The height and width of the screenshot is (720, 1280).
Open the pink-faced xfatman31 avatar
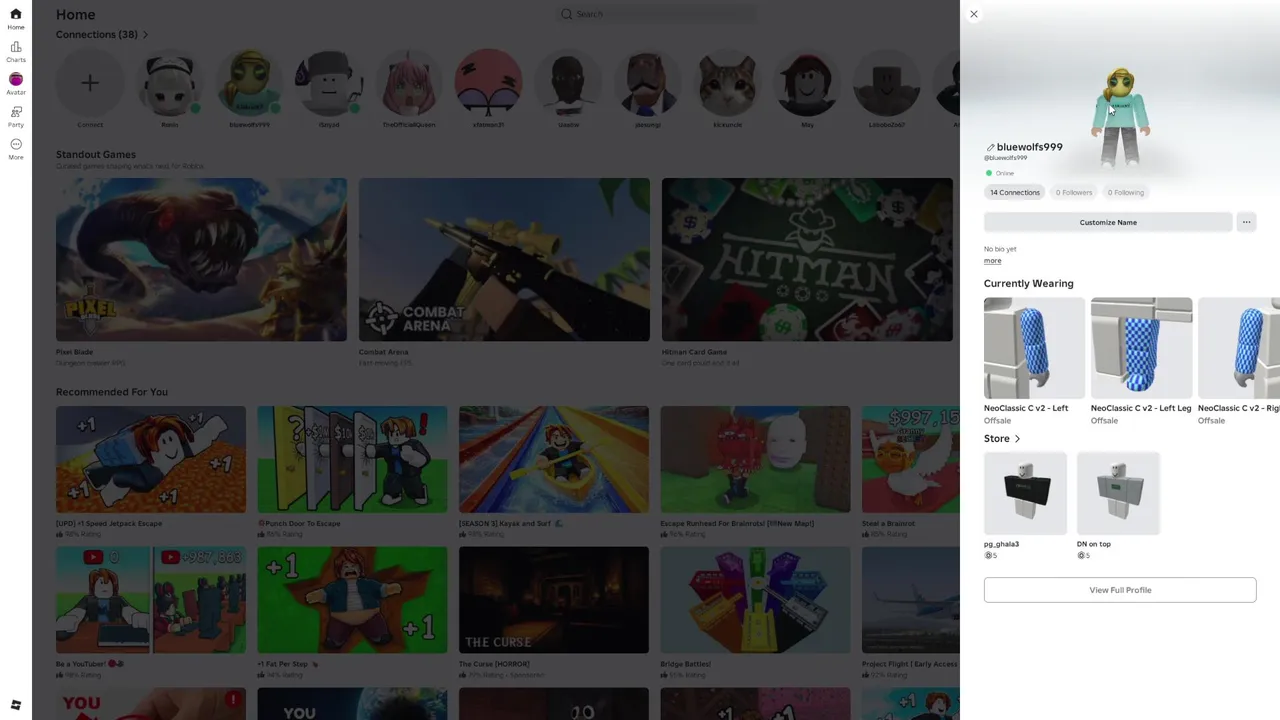(x=489, y=83)
